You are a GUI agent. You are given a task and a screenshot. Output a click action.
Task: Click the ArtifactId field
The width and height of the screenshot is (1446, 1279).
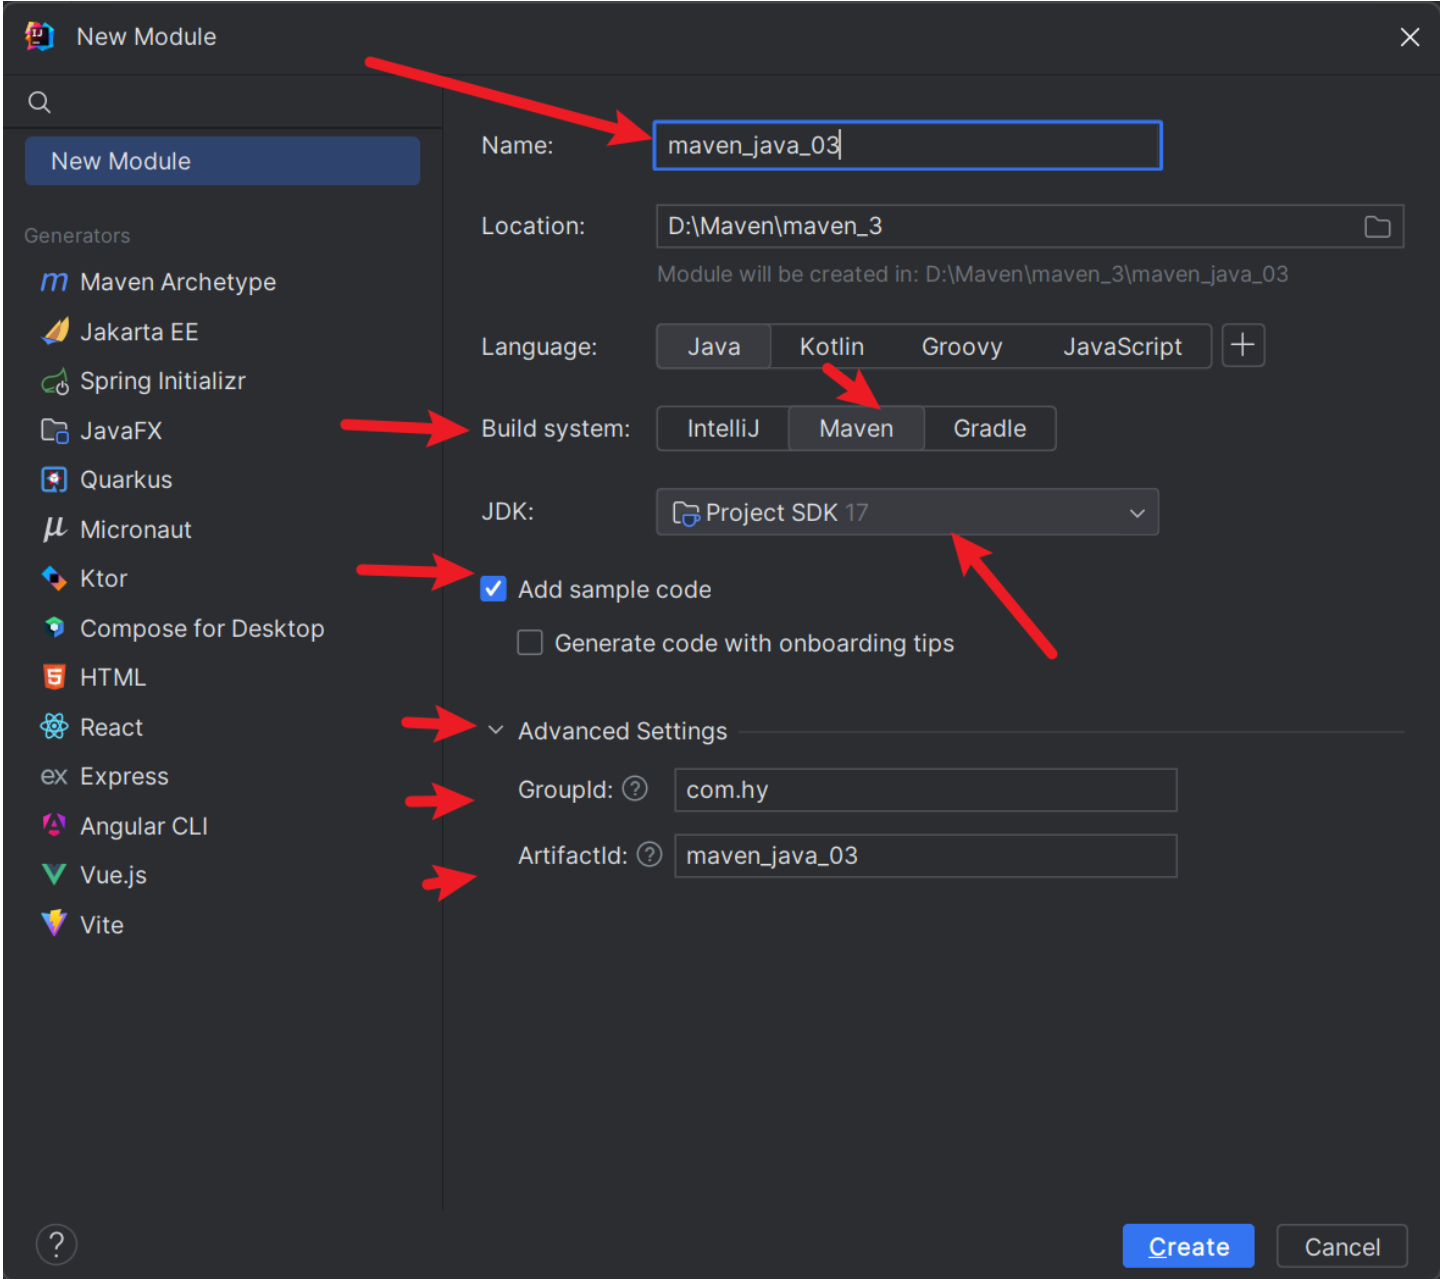[x=926, y=856]
